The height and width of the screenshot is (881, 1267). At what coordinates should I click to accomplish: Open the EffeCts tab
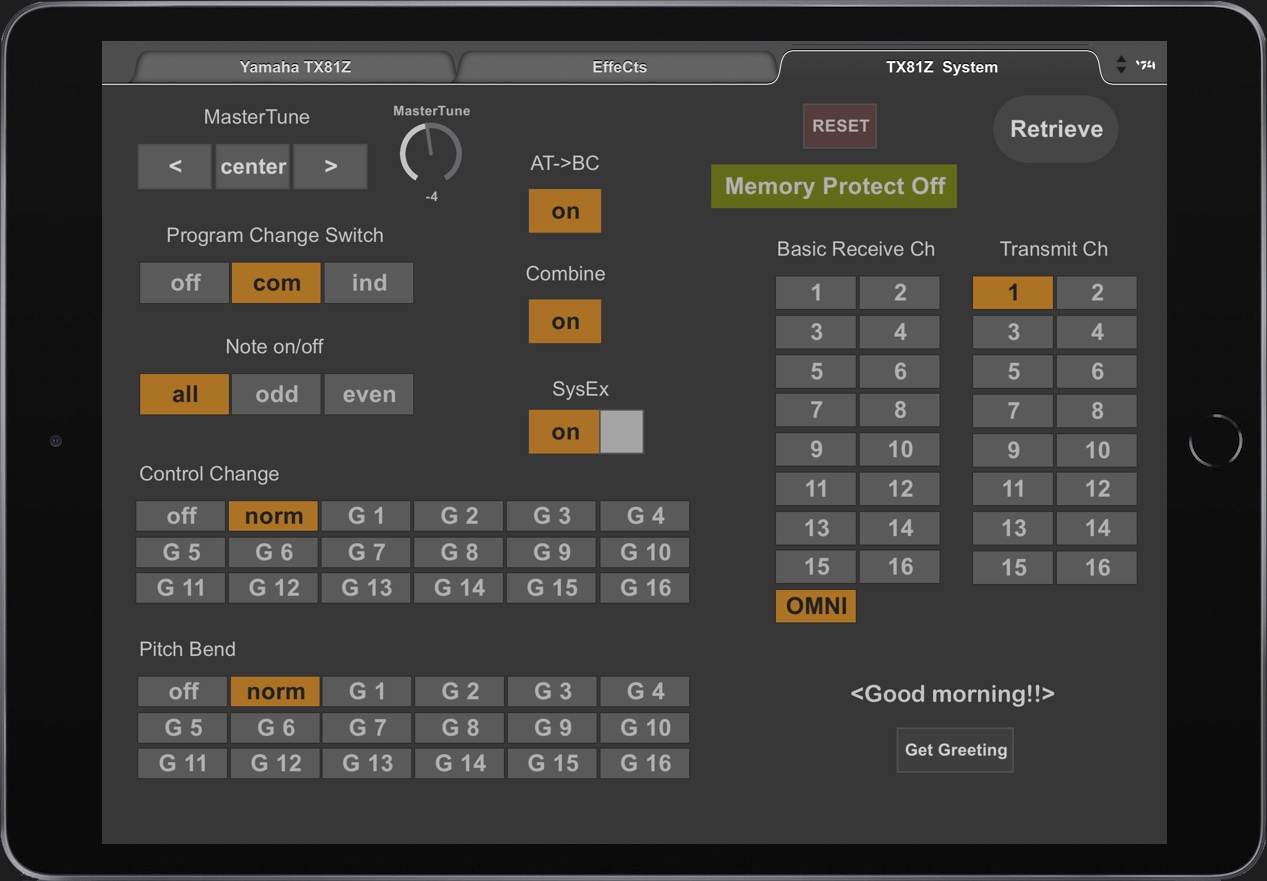tap(619, 67)
